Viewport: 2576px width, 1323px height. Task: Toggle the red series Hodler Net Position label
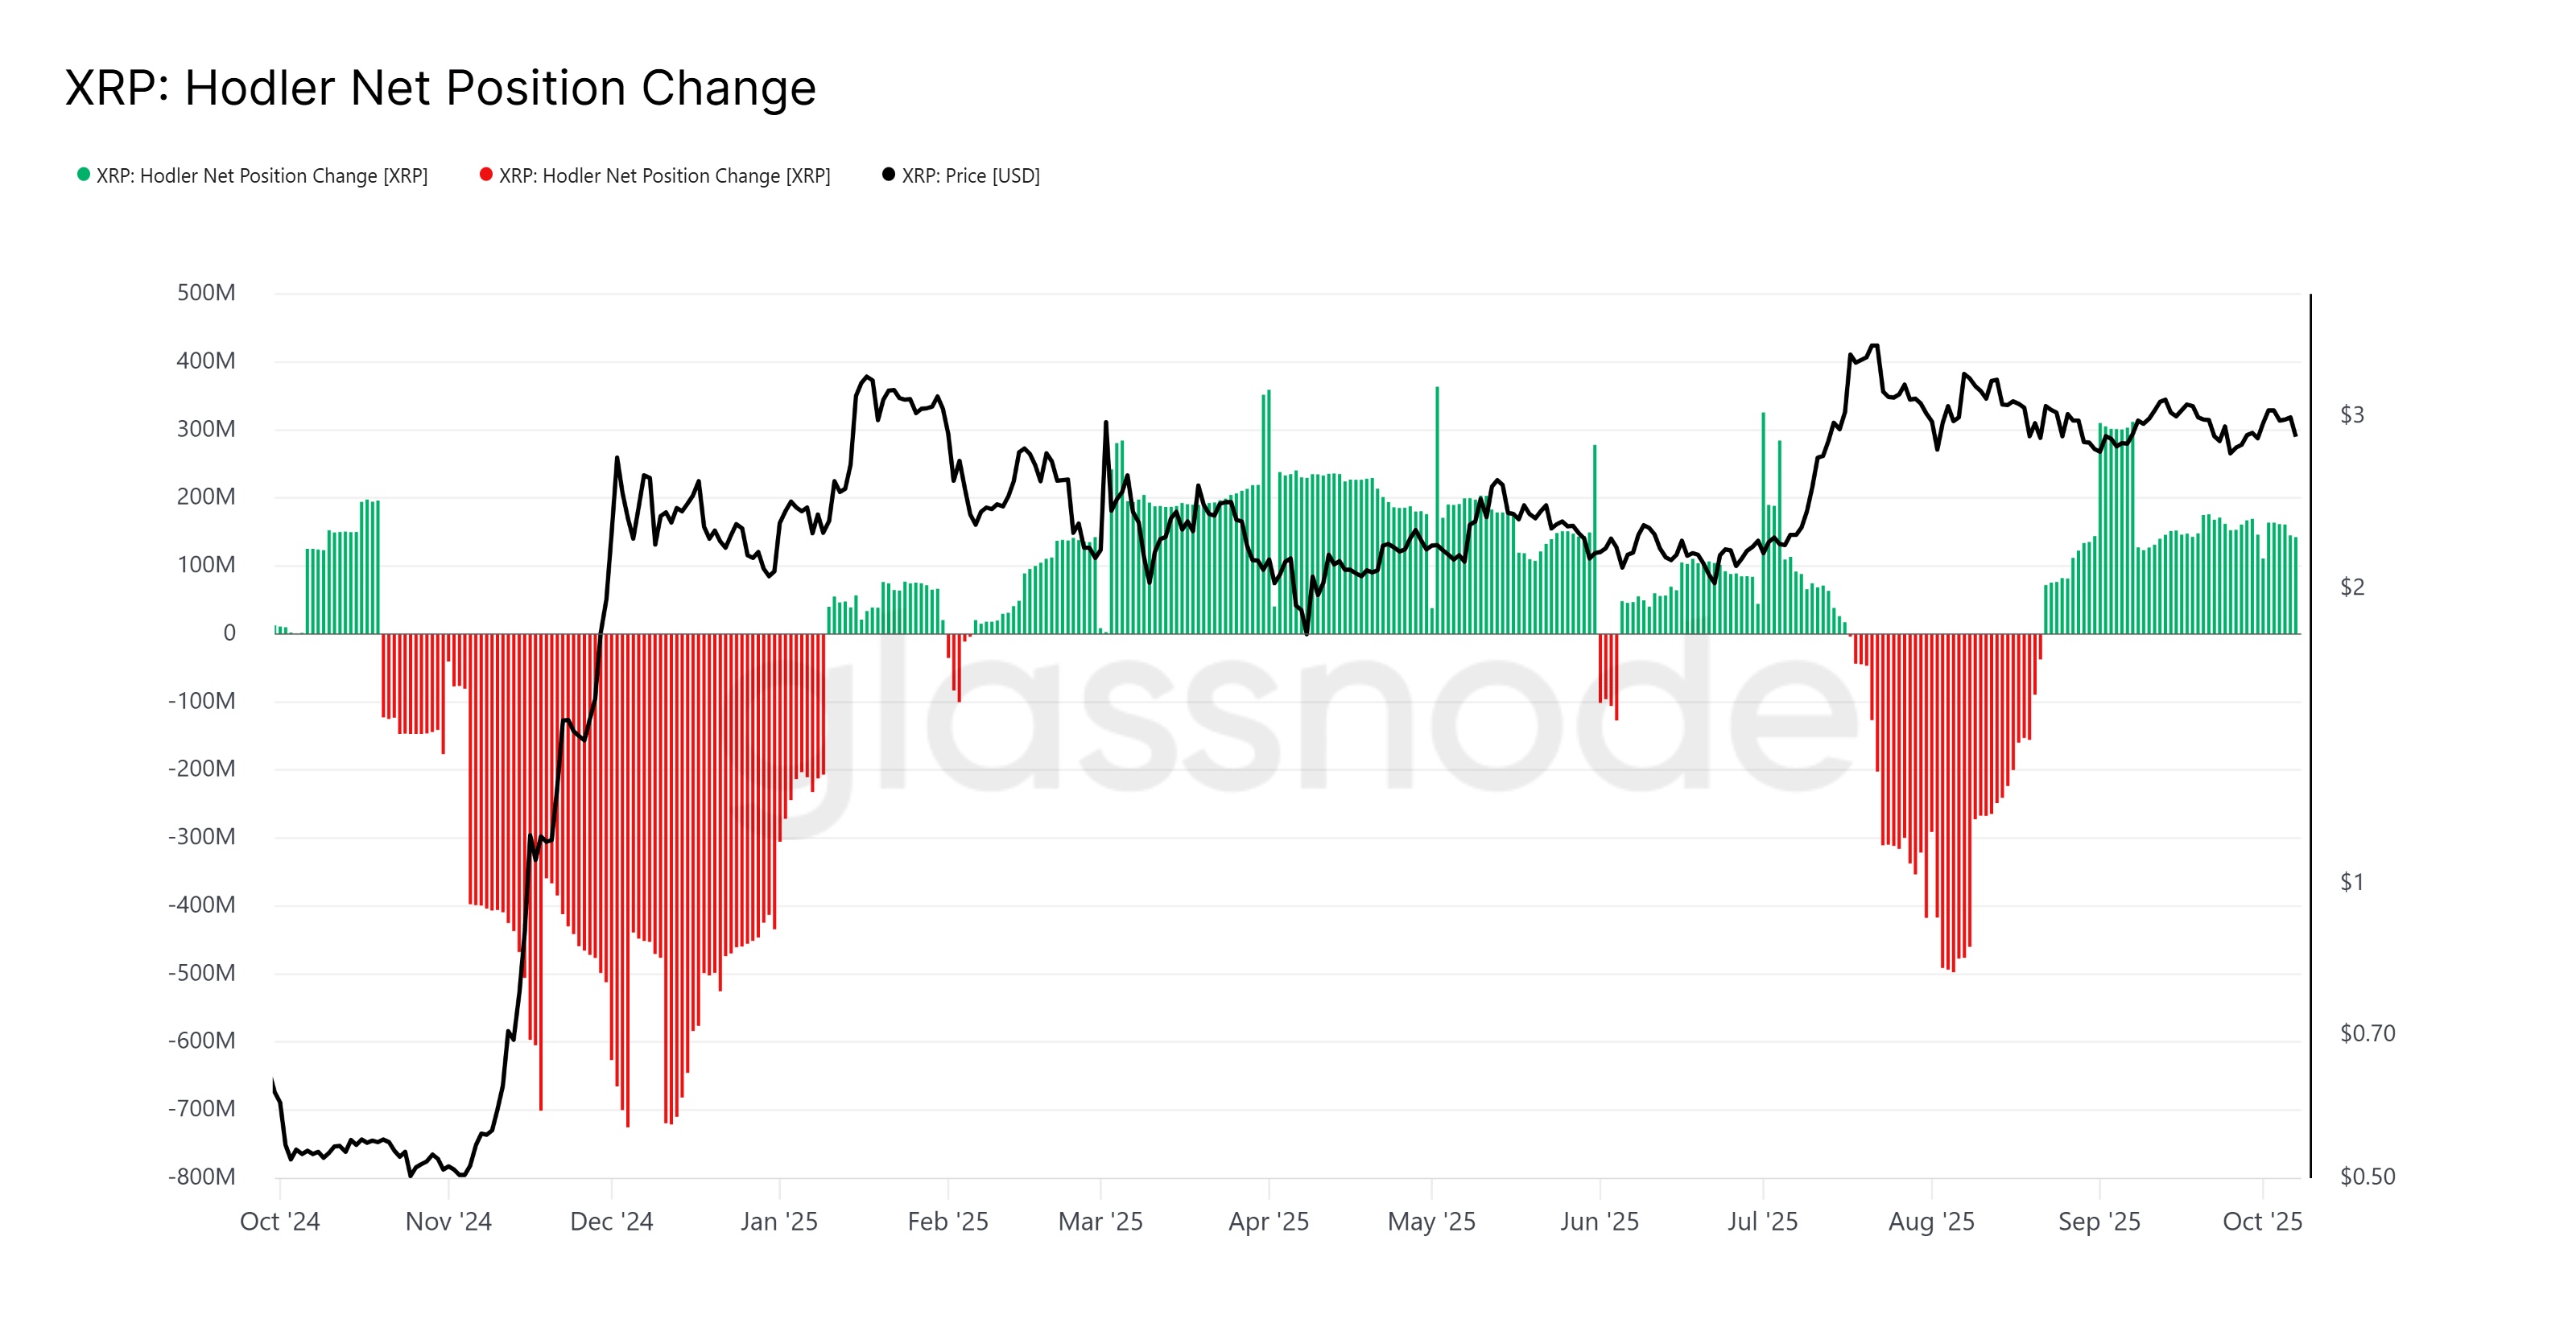pos(665,176)
